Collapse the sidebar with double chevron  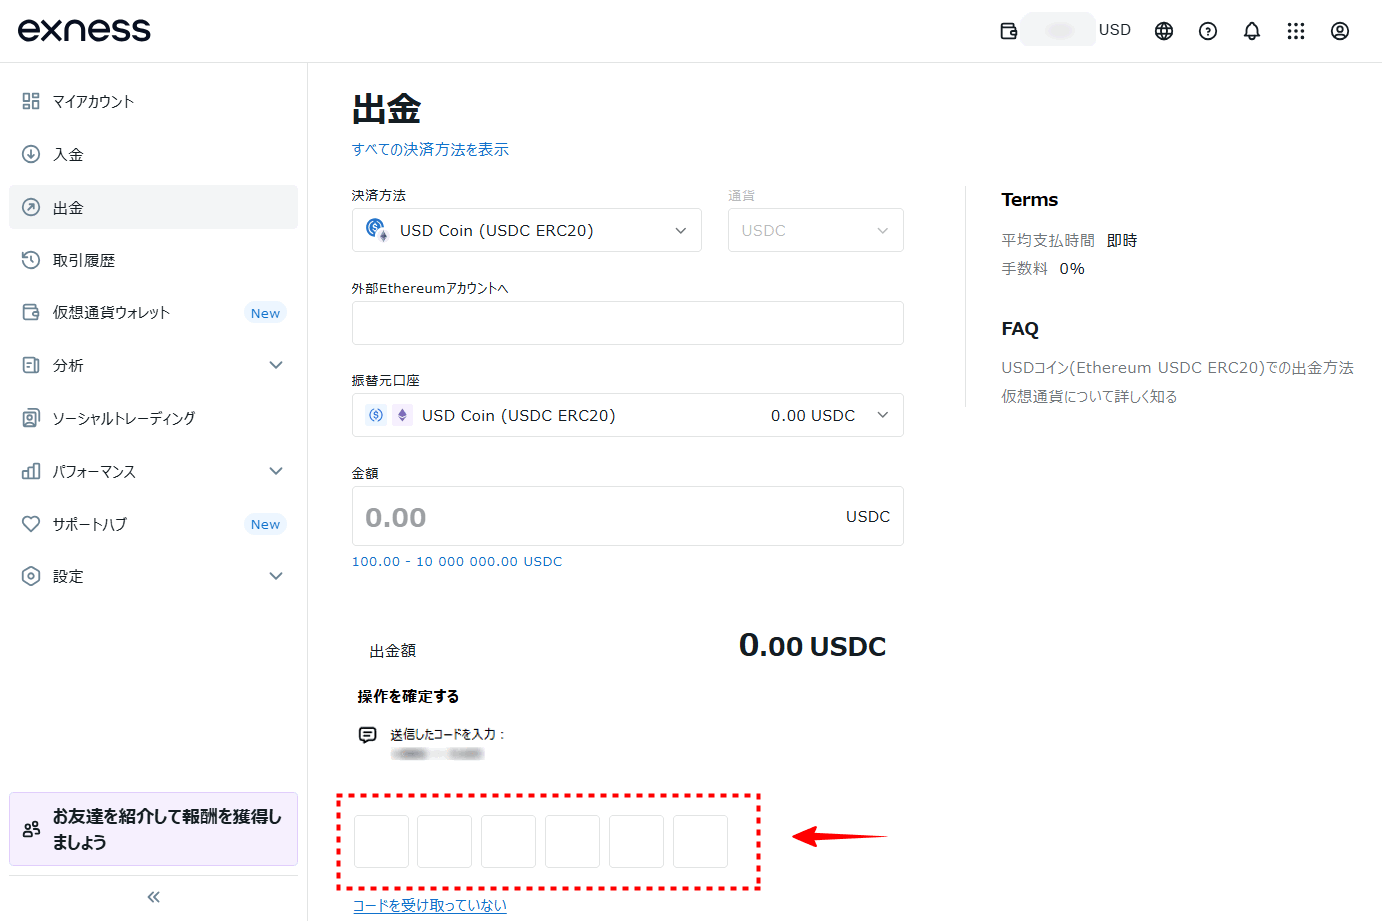pos(153,897)
